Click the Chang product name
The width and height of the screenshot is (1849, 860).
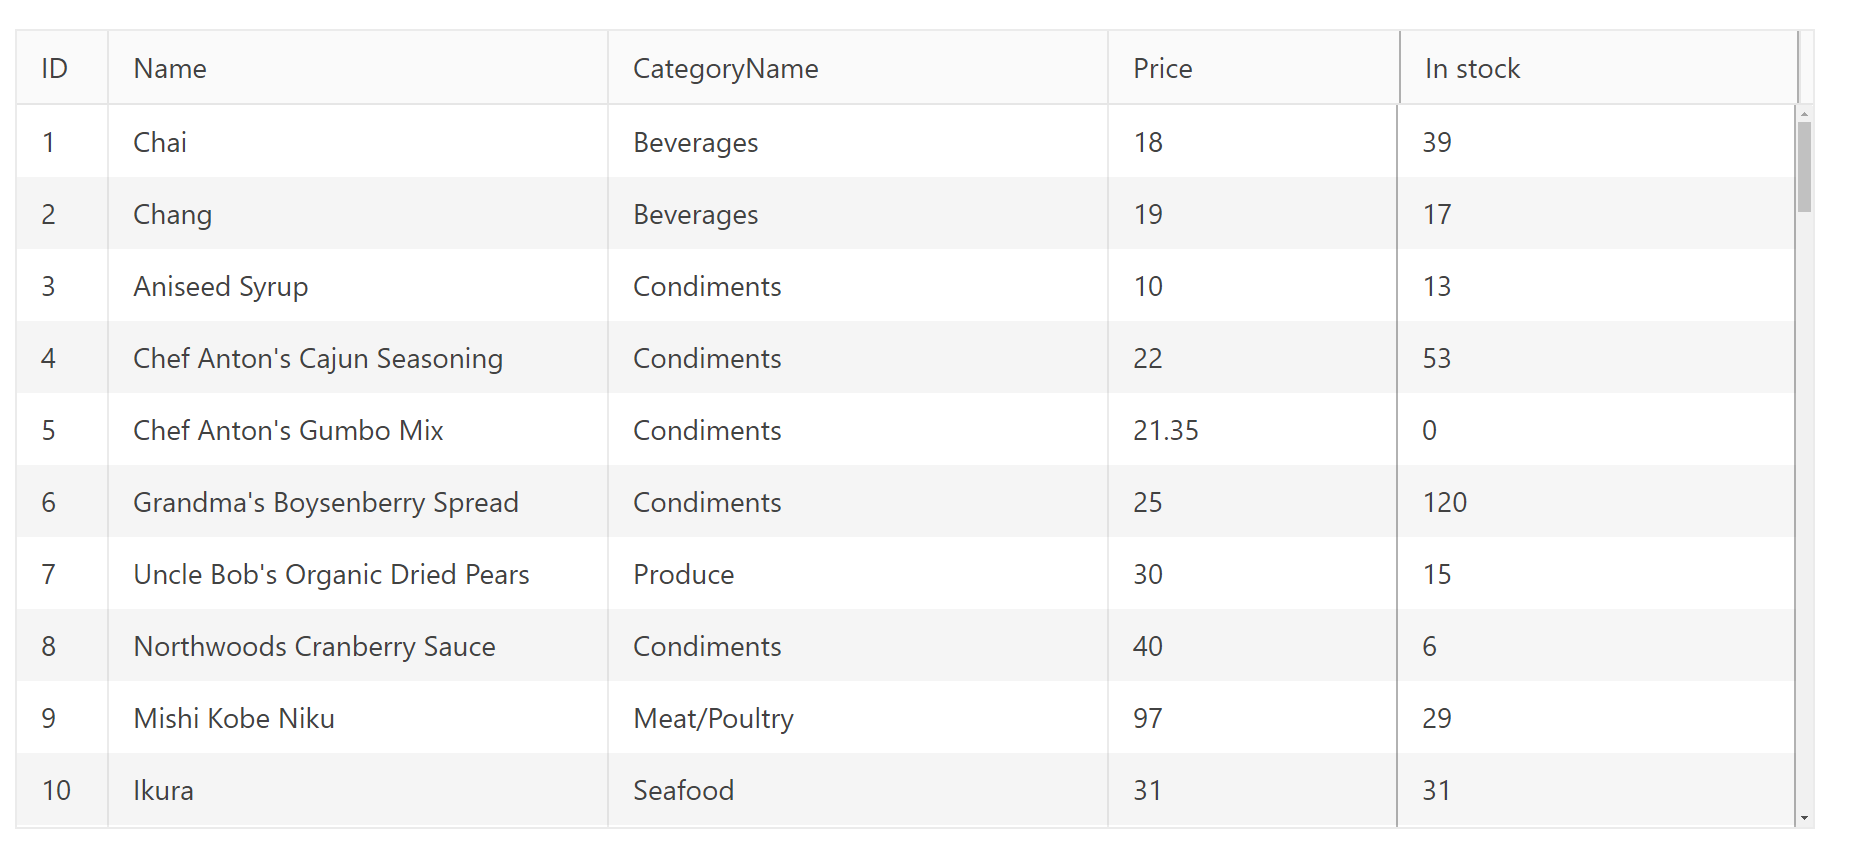(x=172, y=214)
